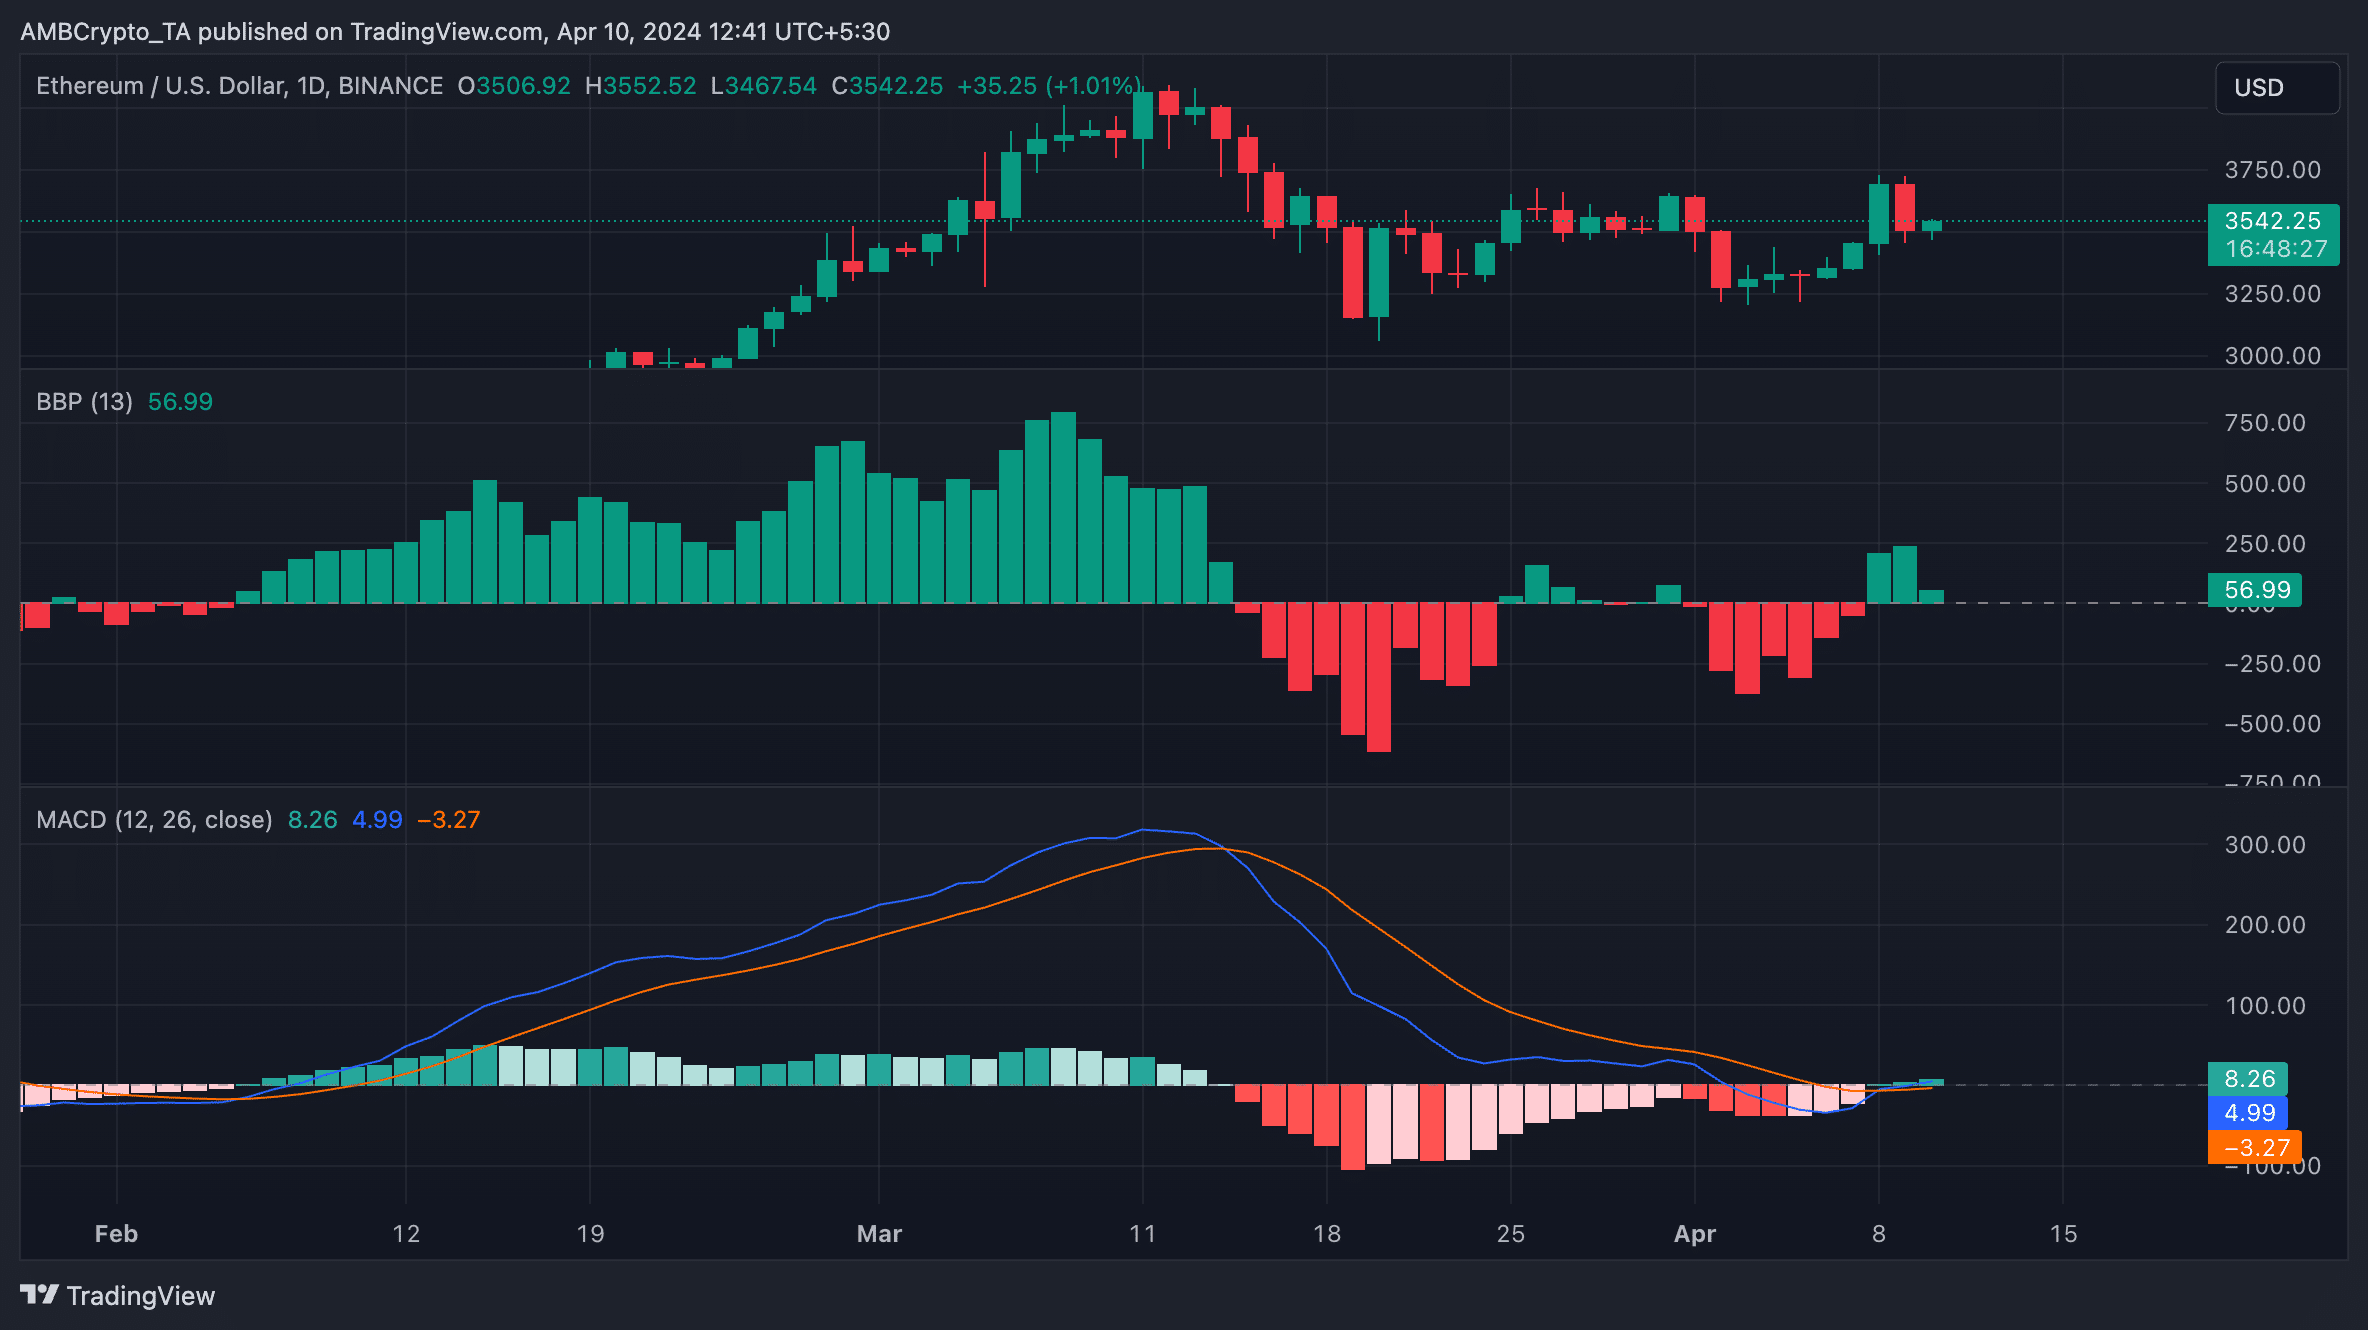
Task: Click the 3000.00 price axis label
Action: pyautogui.click(x=2273, y=356)
